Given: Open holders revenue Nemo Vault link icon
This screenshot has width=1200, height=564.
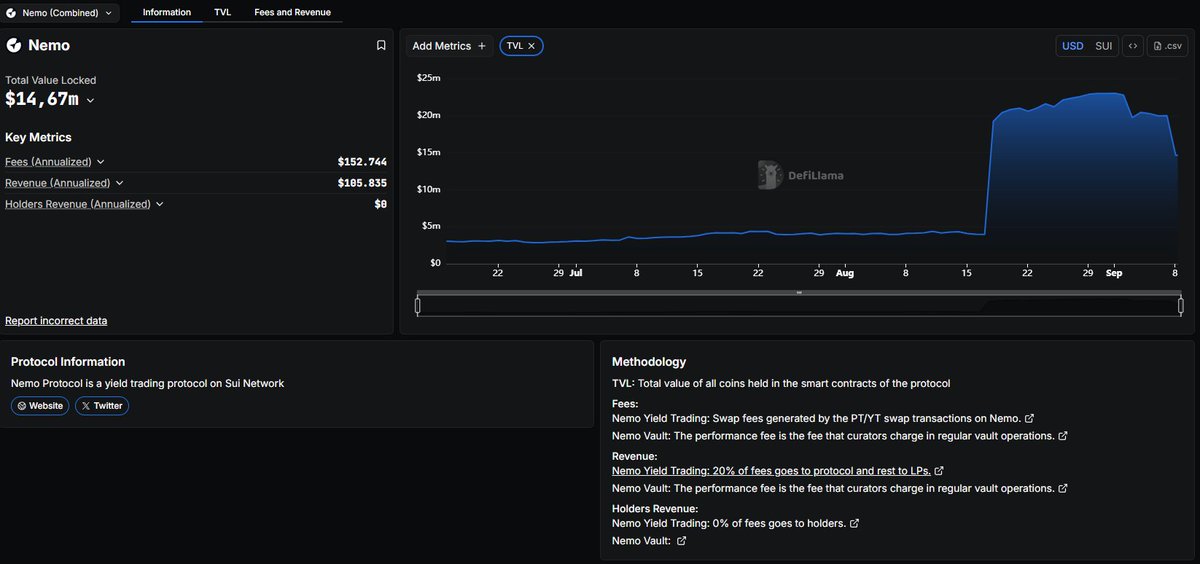Looking at the screenshot, I should [x=682, y=541].
